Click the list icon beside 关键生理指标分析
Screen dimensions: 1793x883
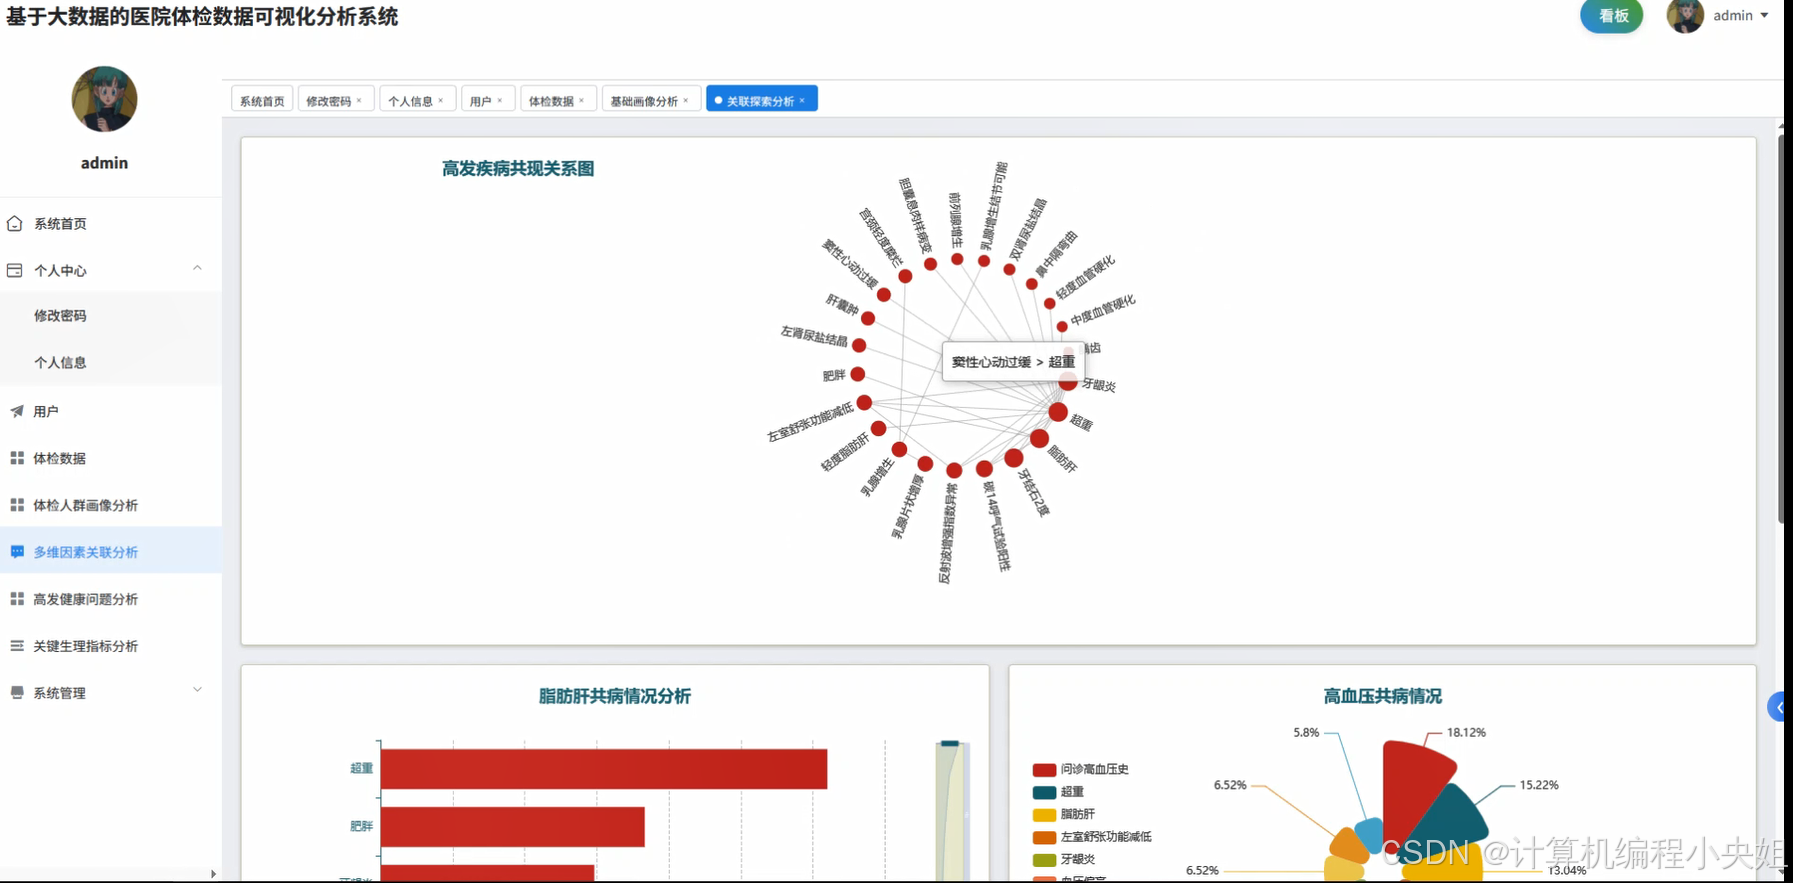click(17, 646)
